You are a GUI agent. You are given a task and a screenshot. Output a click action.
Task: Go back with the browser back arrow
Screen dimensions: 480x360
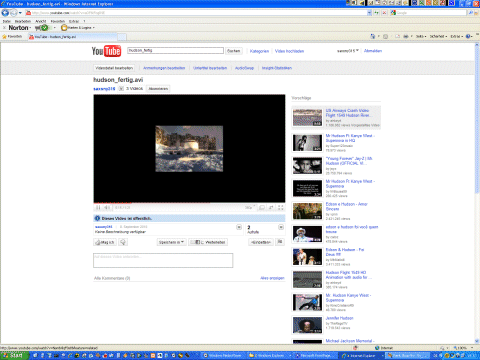pyautogui.click(x=5, y=13)
